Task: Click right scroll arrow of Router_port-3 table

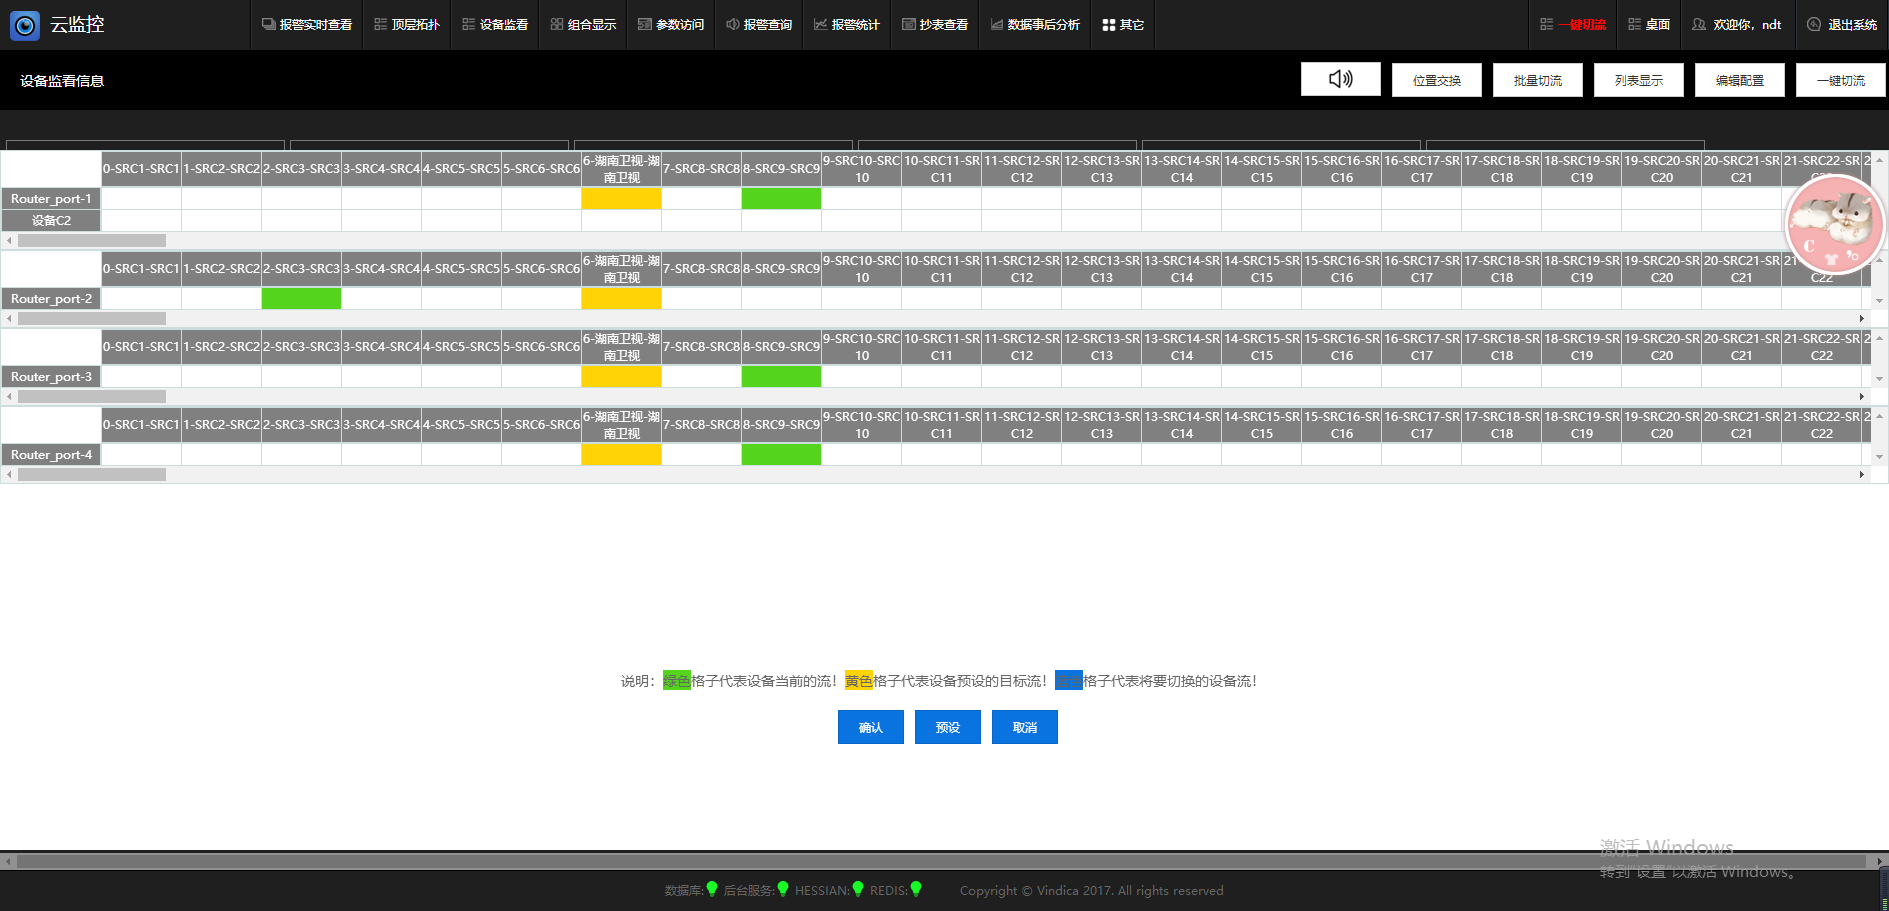Action: click(x=1861, y=397)
